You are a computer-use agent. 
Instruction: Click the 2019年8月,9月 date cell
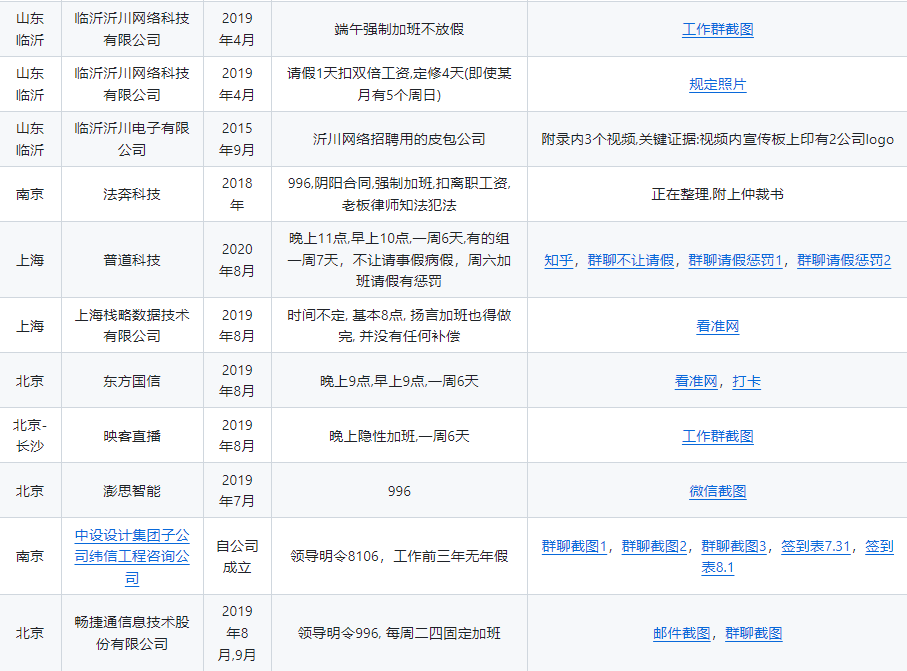[237, 633]
